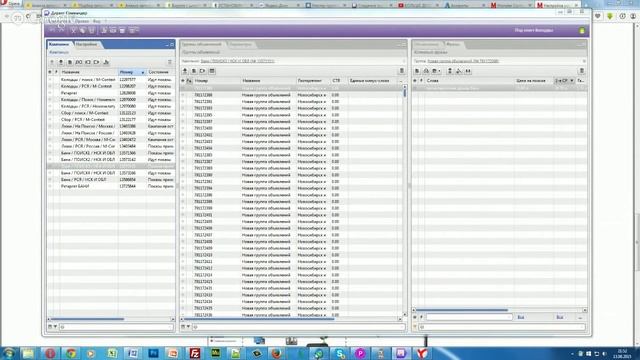Open the dropdown icon in phrases toolbar

436,71
